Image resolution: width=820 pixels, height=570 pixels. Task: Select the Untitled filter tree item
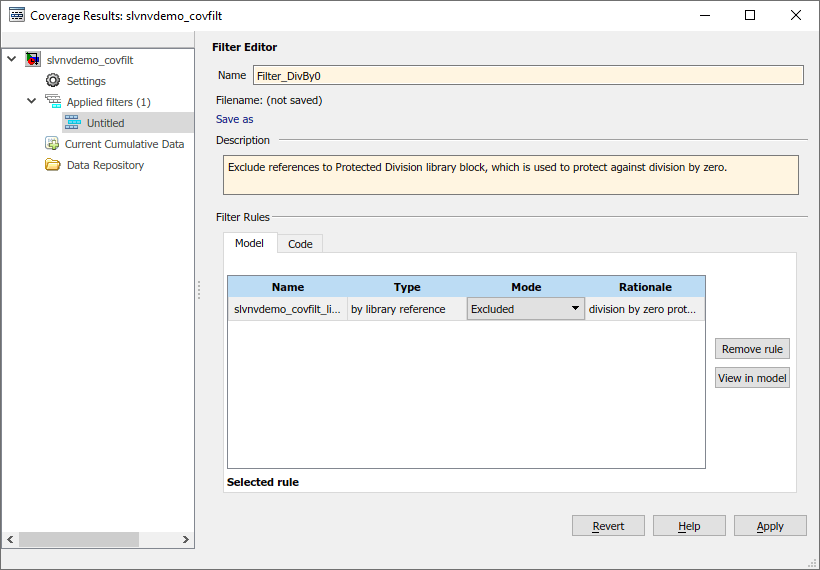pos(106,123)
